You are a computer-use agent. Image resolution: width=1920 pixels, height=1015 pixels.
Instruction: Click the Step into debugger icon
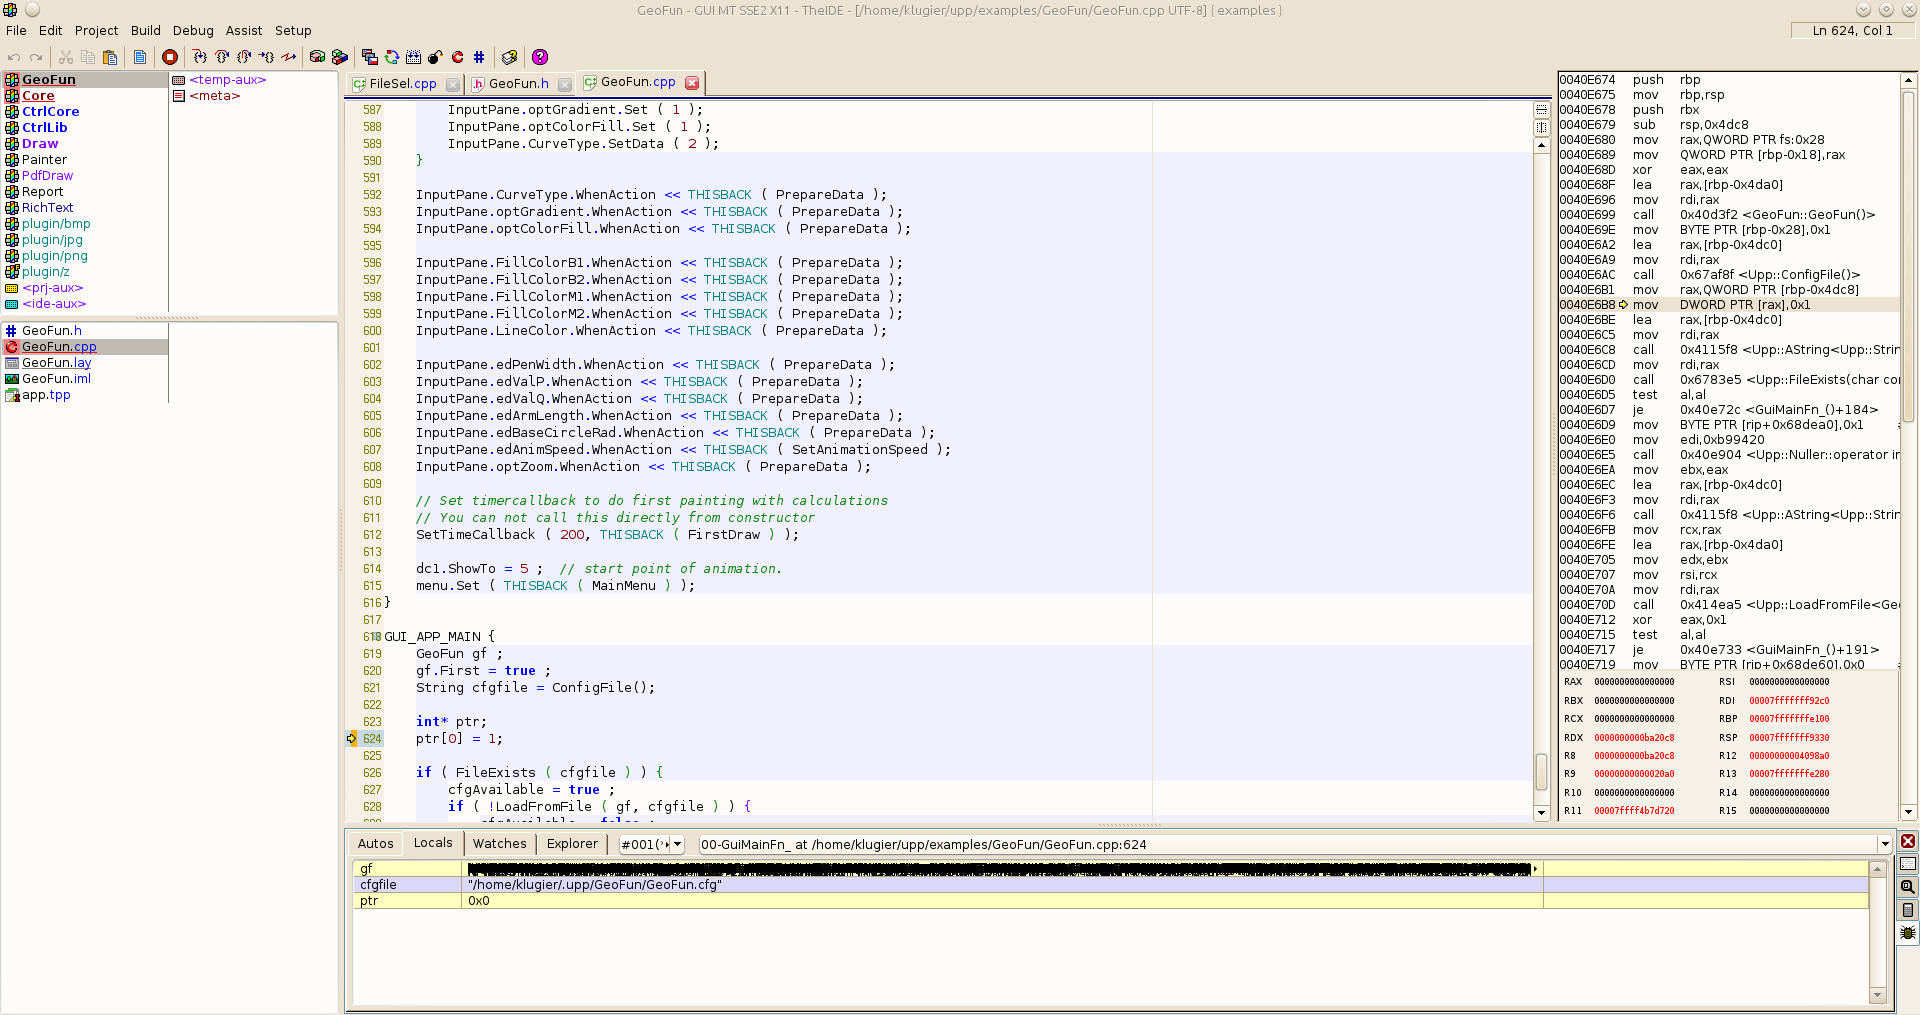pos(199,57)
